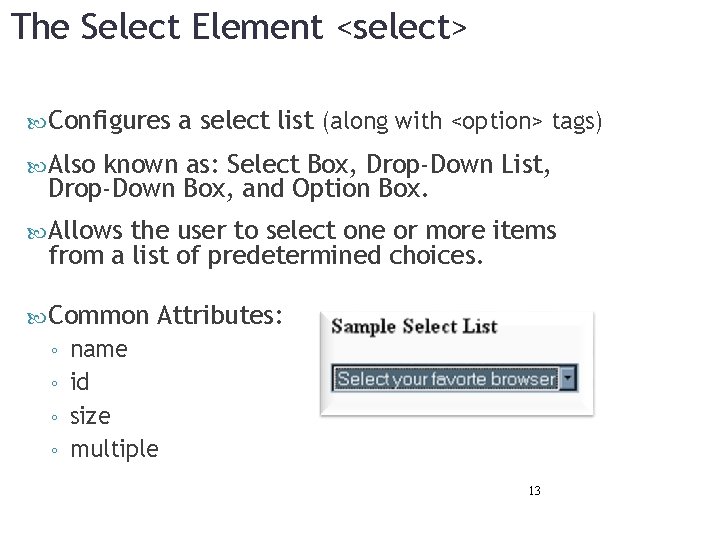This screenshot has height=540, width=720.
Task: Click the sub-bullet circle beside 'id'
Action: [x=54, y=384]
